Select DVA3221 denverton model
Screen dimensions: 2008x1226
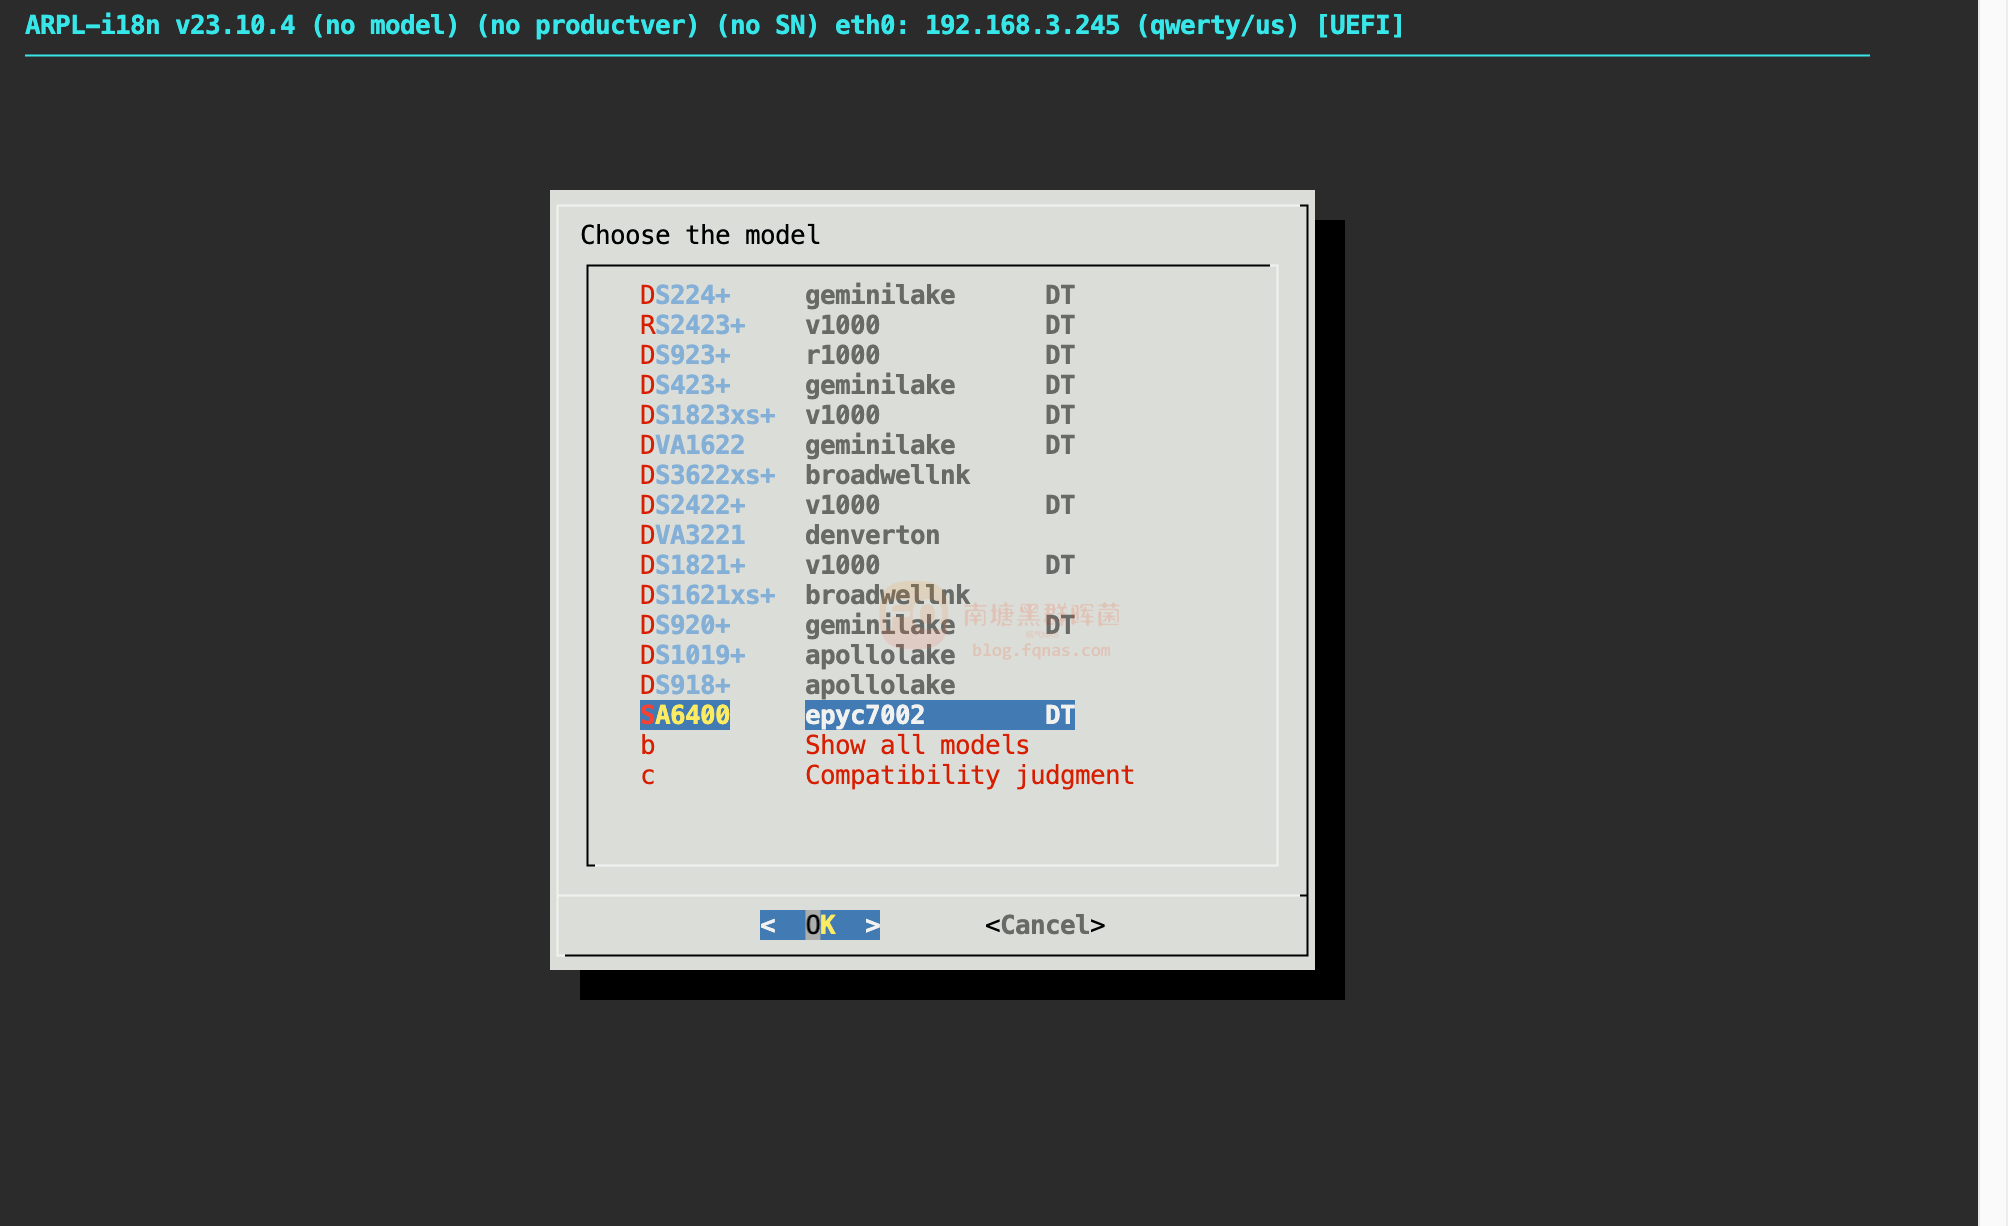click(790, 535)
